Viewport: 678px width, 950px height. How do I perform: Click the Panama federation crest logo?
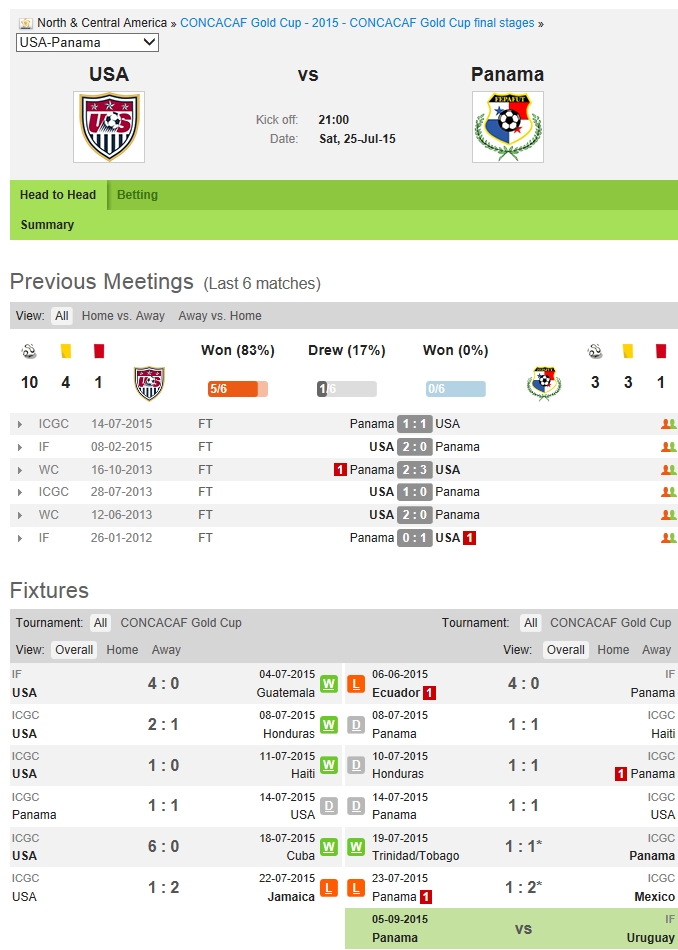[508, 127]
